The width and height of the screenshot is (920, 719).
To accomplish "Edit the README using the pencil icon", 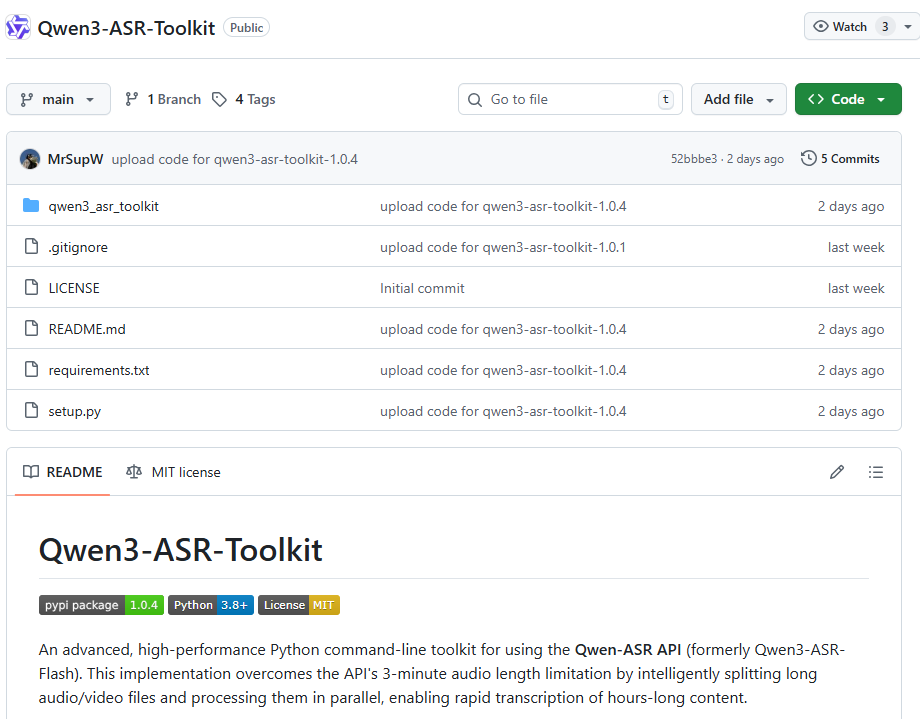I will [x=837, y=472].
